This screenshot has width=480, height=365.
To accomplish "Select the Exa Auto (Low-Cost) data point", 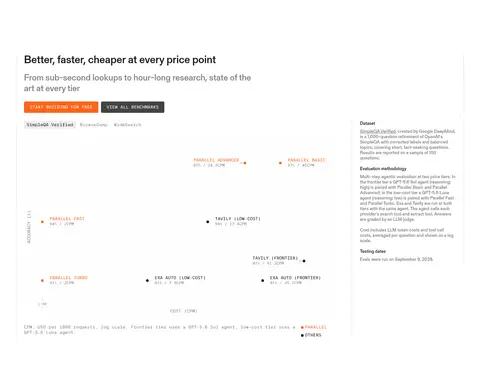I will [147, 281].
